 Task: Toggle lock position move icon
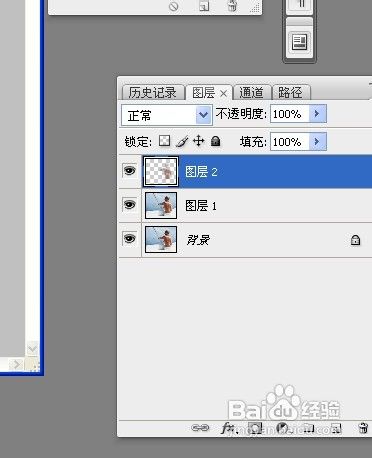pyautogui.click(x=199, y=141)
